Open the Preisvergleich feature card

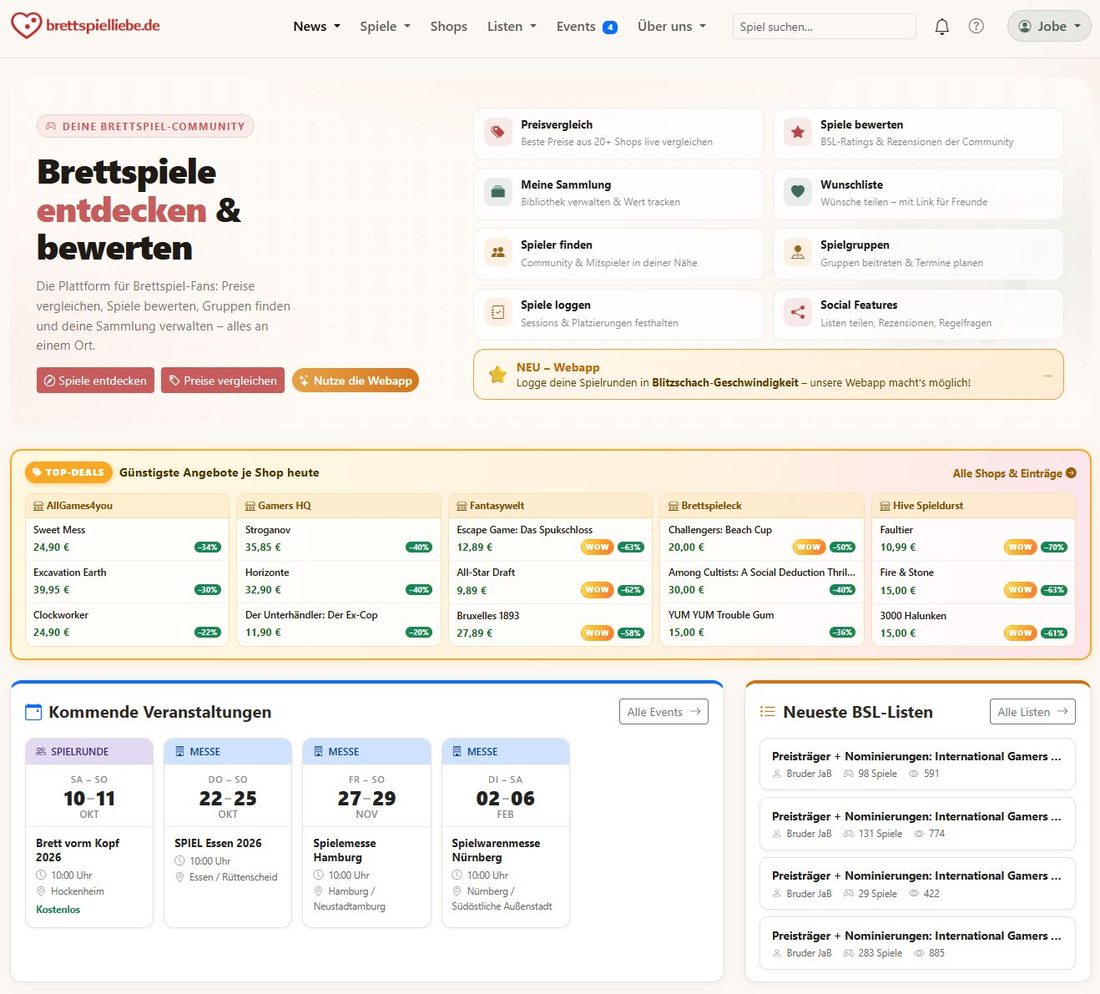point(618,133)
